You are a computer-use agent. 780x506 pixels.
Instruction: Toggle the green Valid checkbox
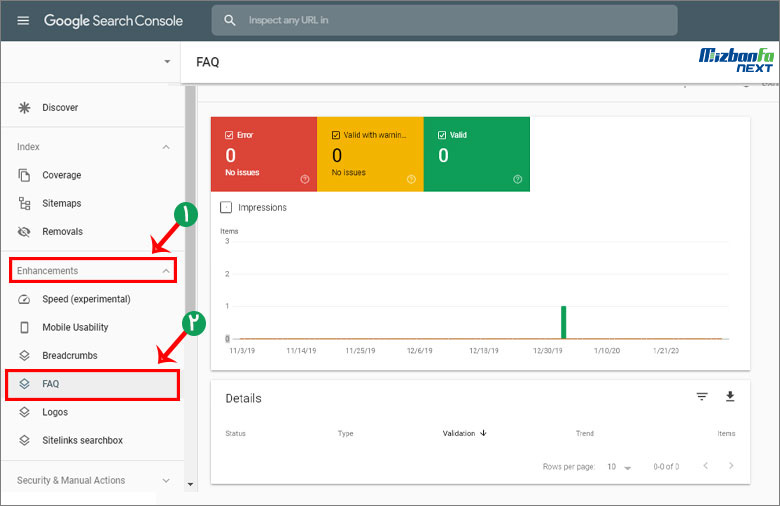point(442,135)
